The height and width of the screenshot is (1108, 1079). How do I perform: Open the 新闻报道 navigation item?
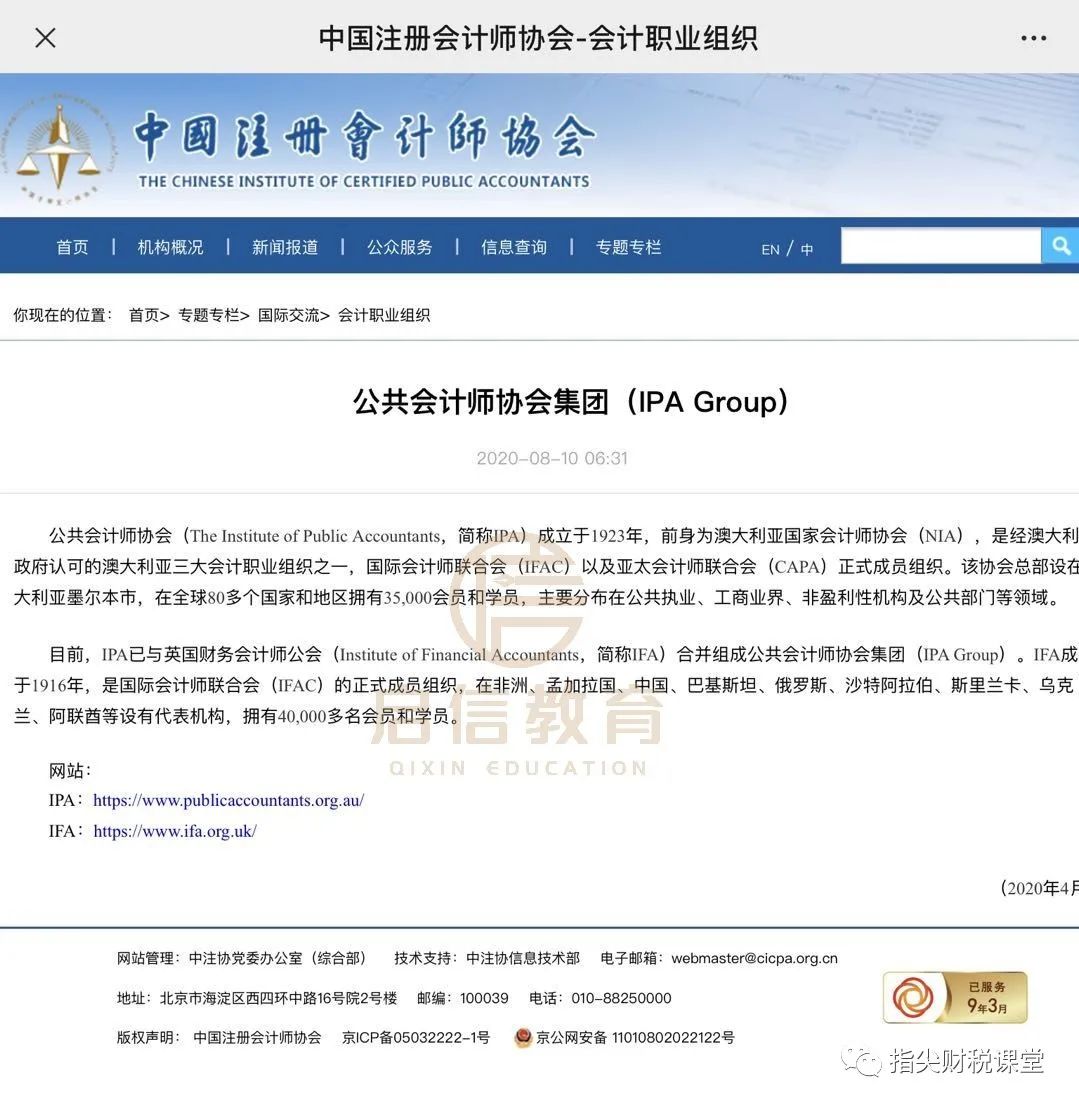(285, 247)
